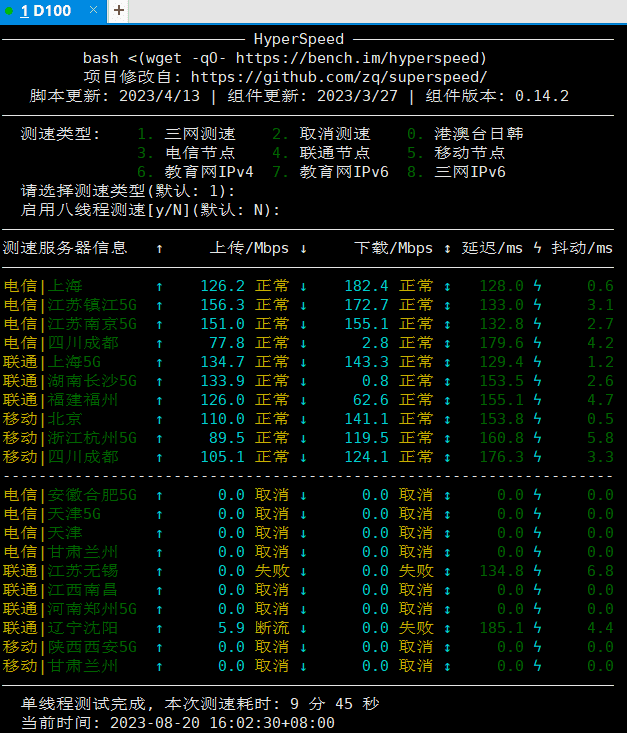Click the 当前时间 timestamp line
Viewport: 627px width, 733px height.
[x=178, y=723]
